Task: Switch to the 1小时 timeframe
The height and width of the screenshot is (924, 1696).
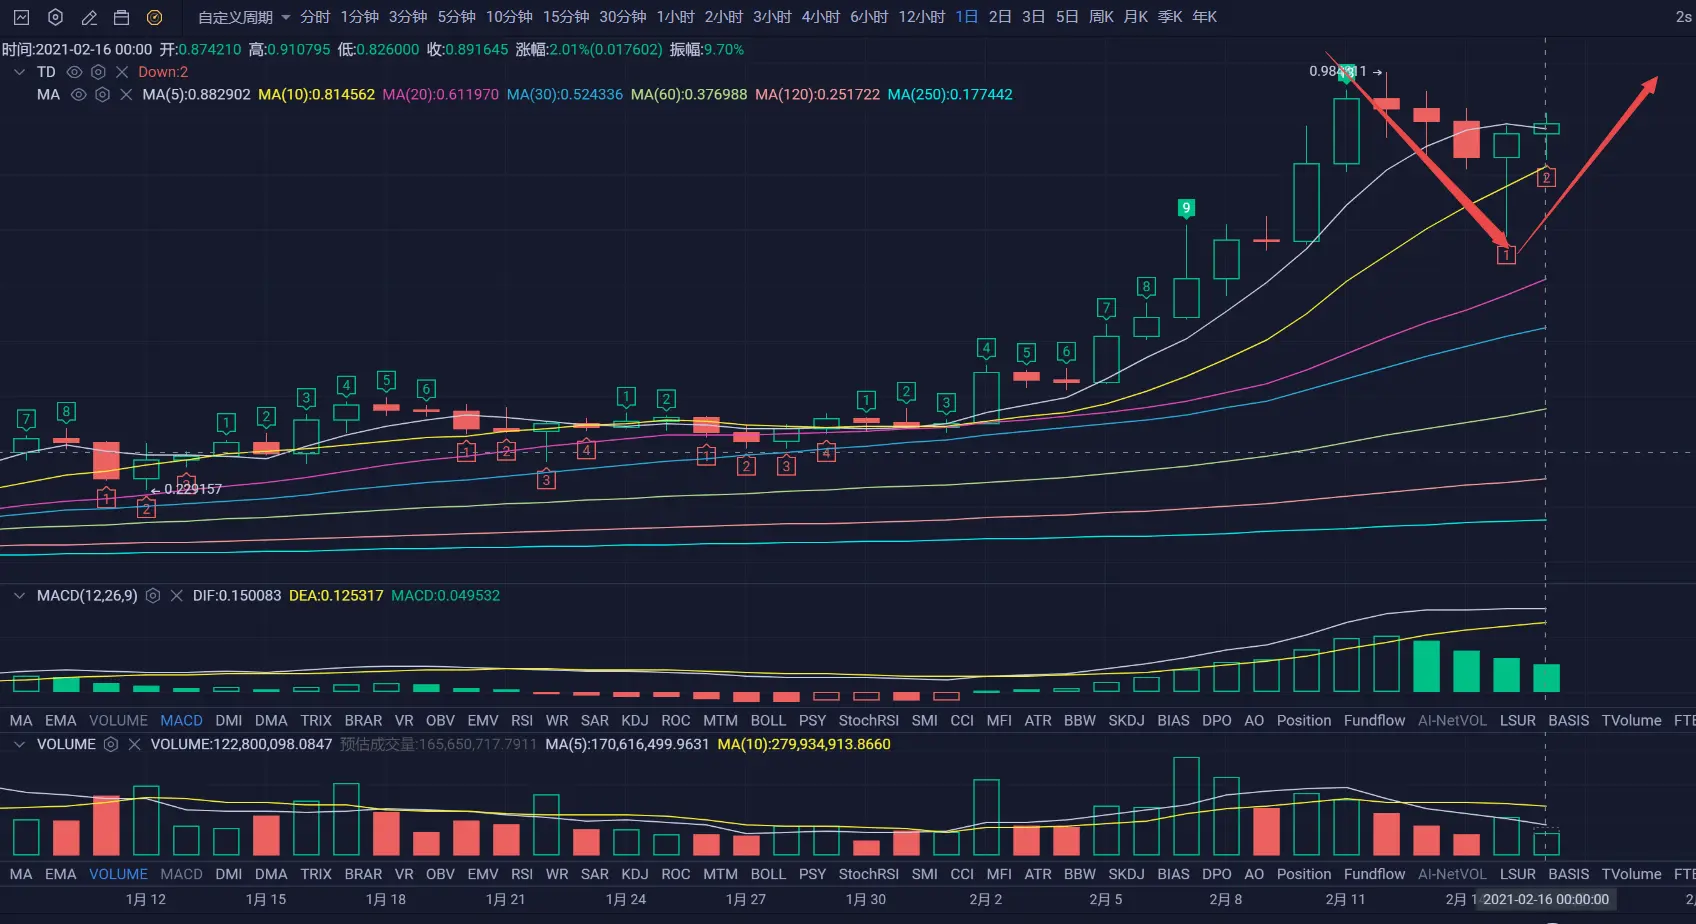Action: pos(675,17)
